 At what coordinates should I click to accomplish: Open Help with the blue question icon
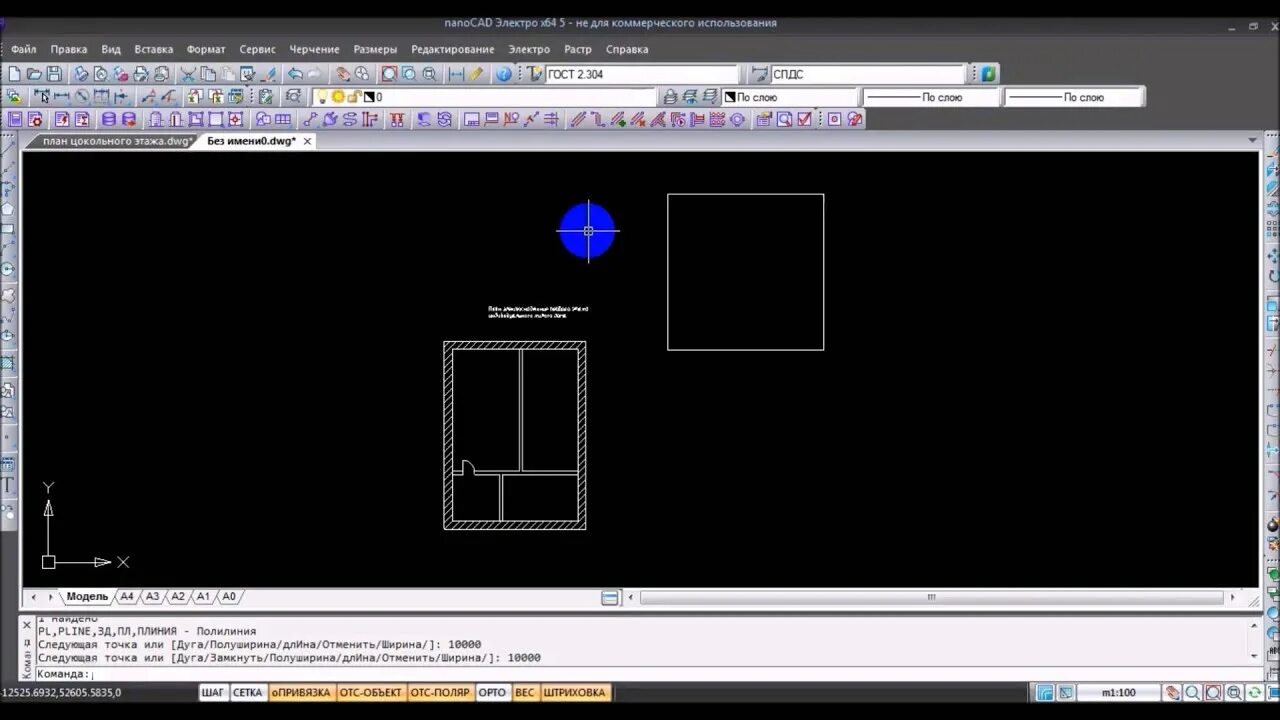click(504, 74)
